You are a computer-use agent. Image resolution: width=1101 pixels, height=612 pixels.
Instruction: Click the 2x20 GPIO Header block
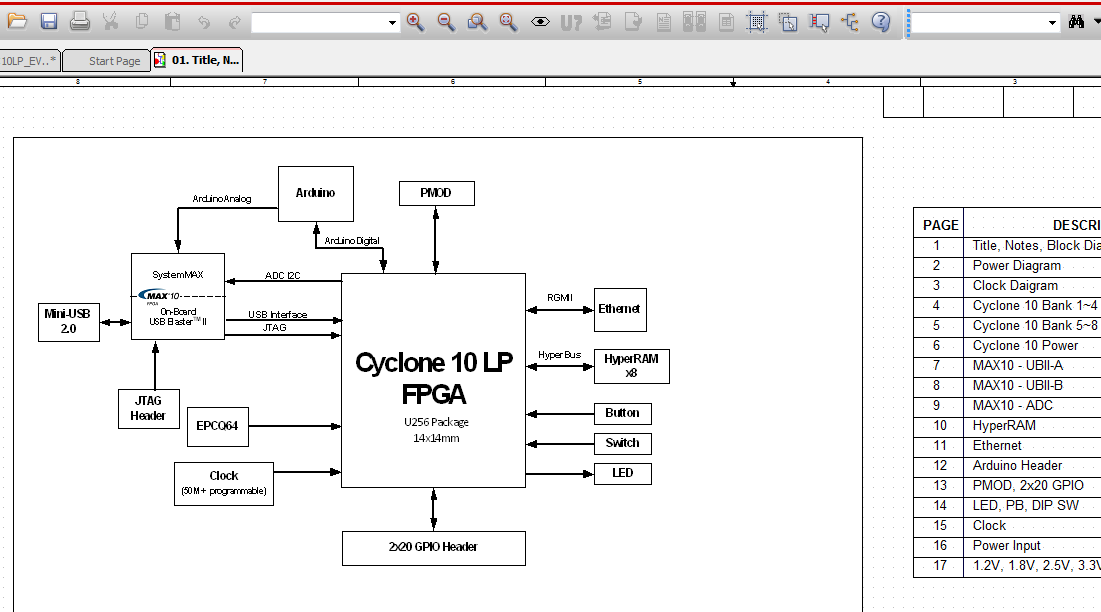pyautogui.click(x=433, y=547)
